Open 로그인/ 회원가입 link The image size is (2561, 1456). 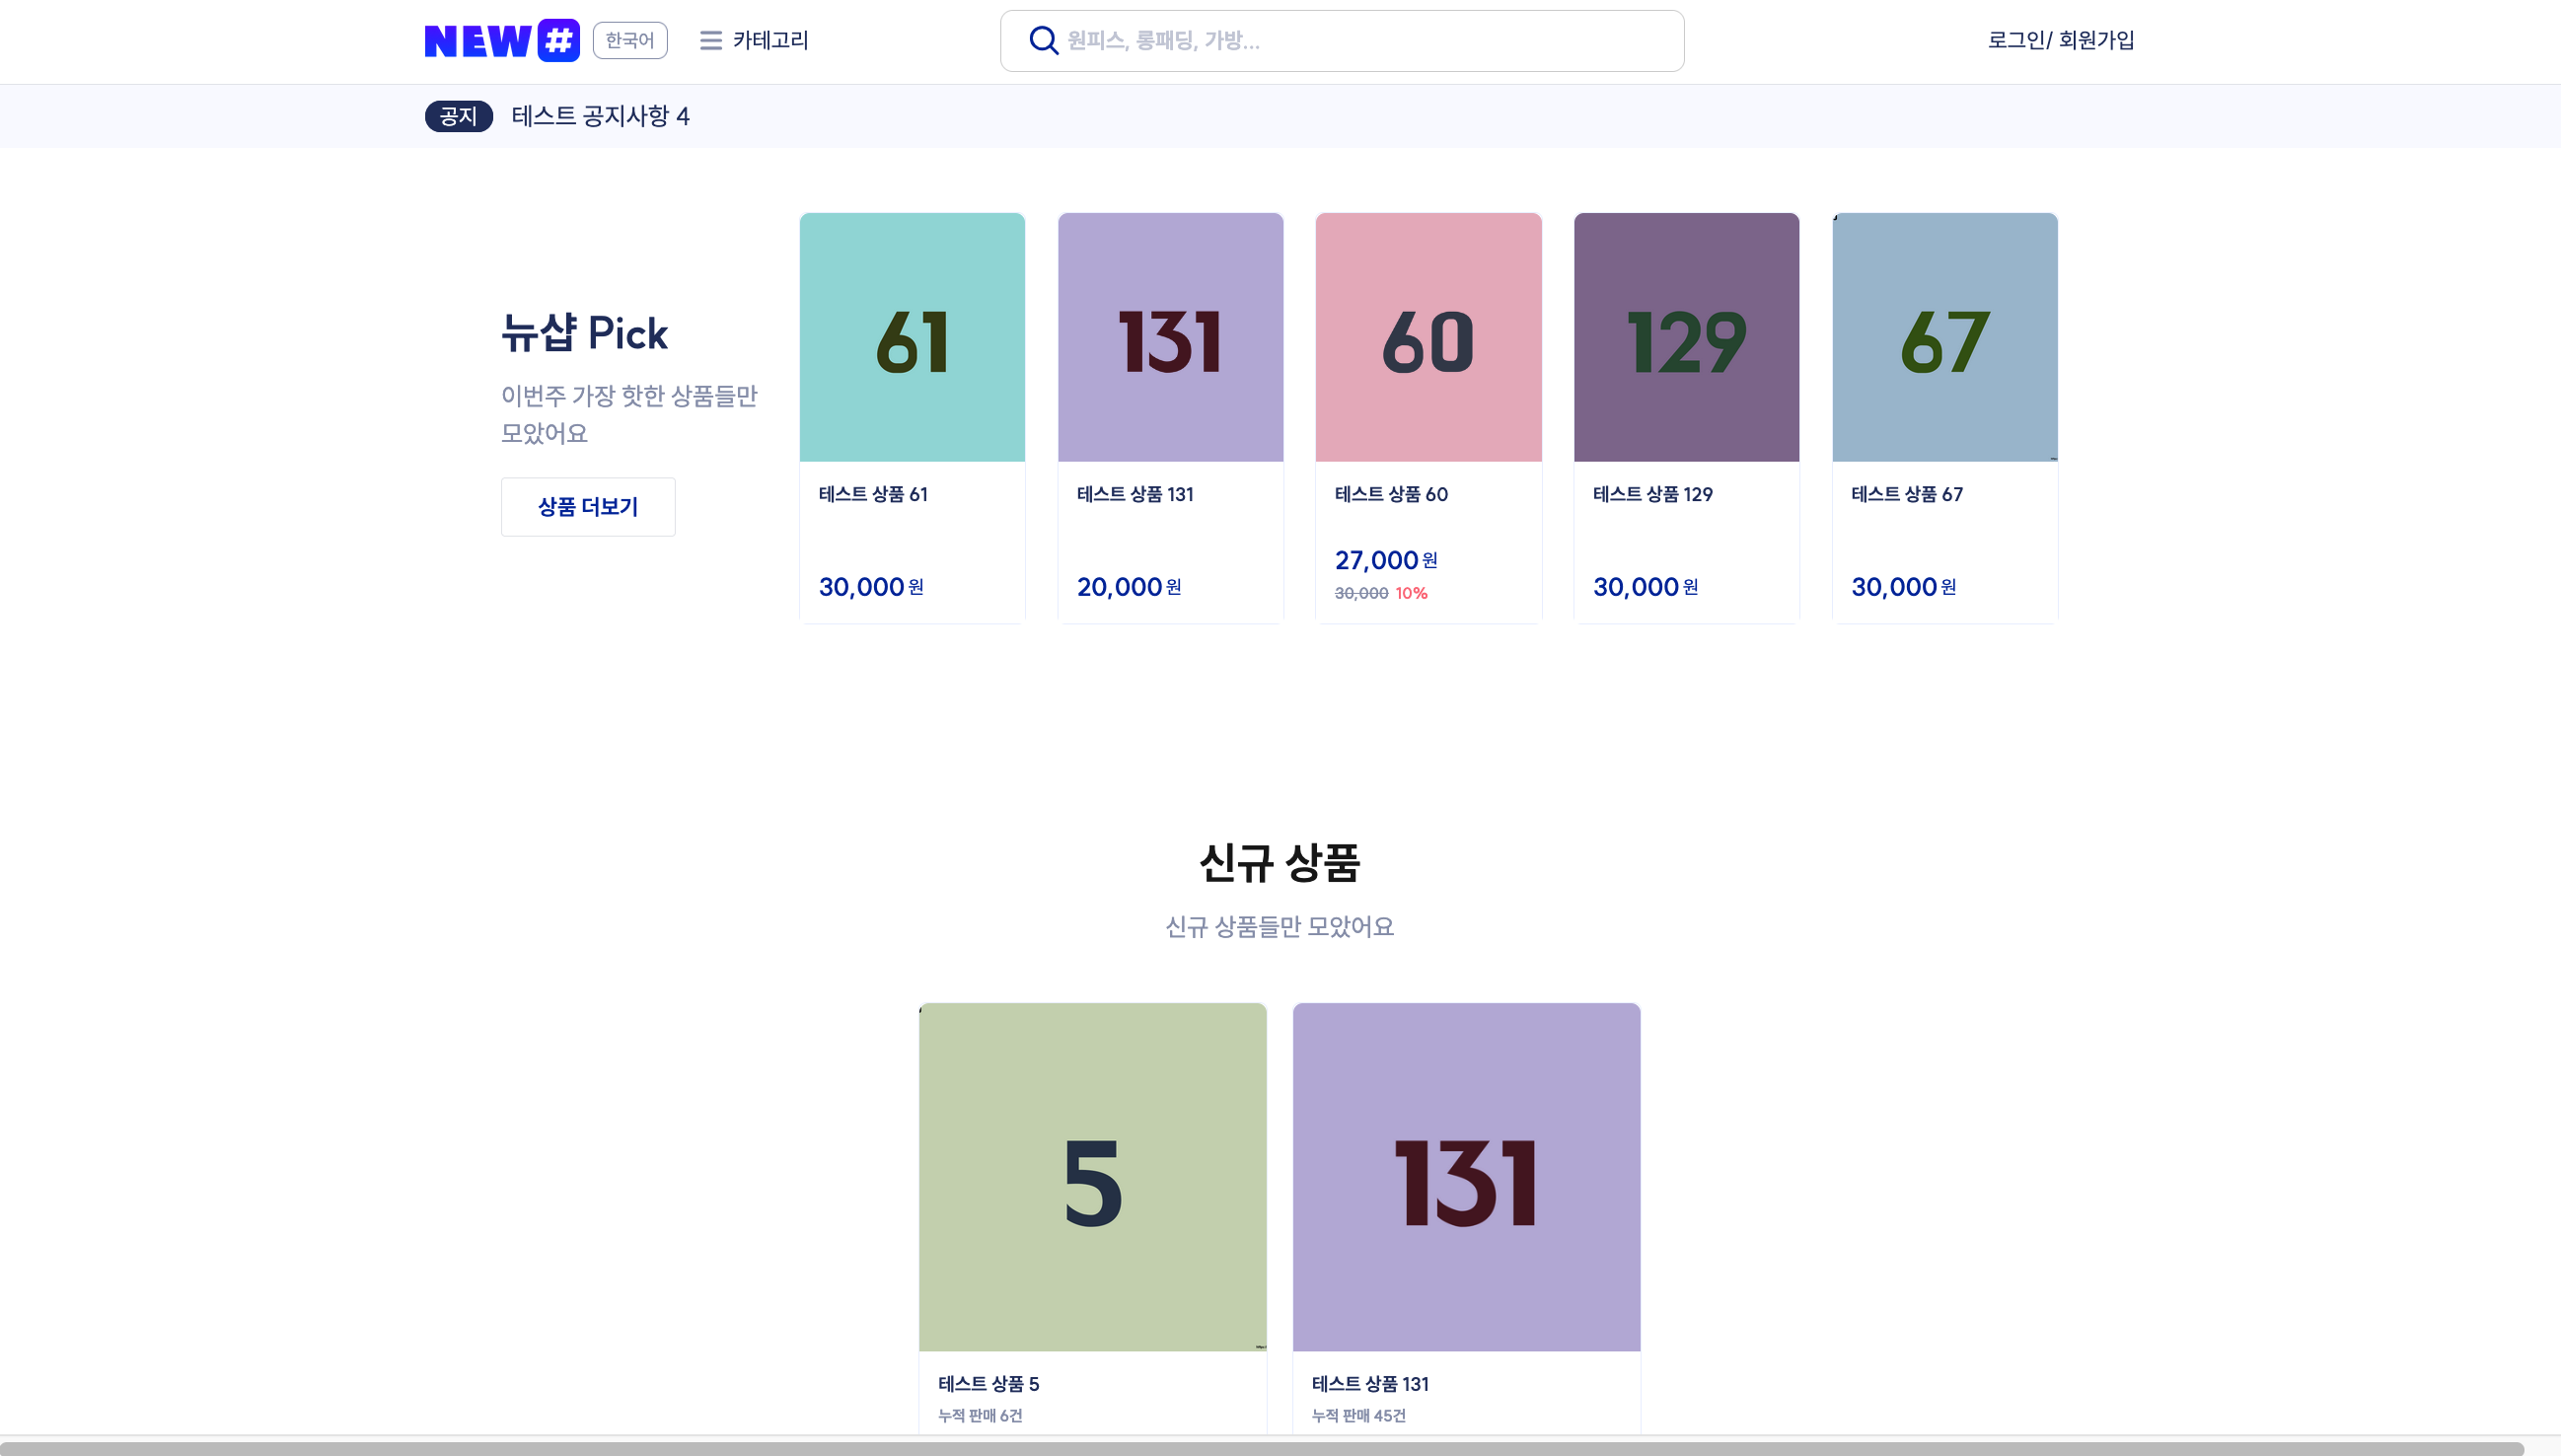2060,40
